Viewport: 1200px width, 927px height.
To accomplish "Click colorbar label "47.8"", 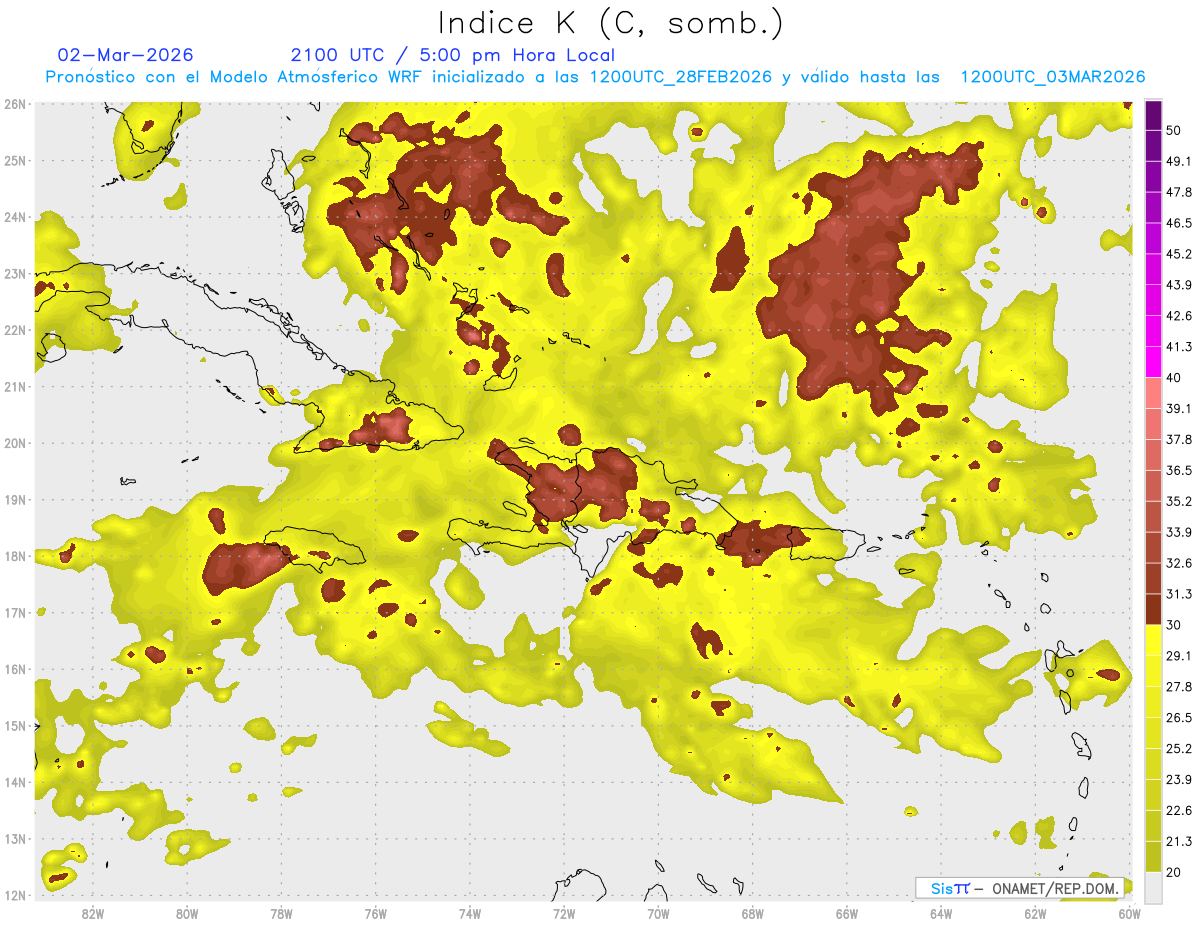I will (1179, 192).
